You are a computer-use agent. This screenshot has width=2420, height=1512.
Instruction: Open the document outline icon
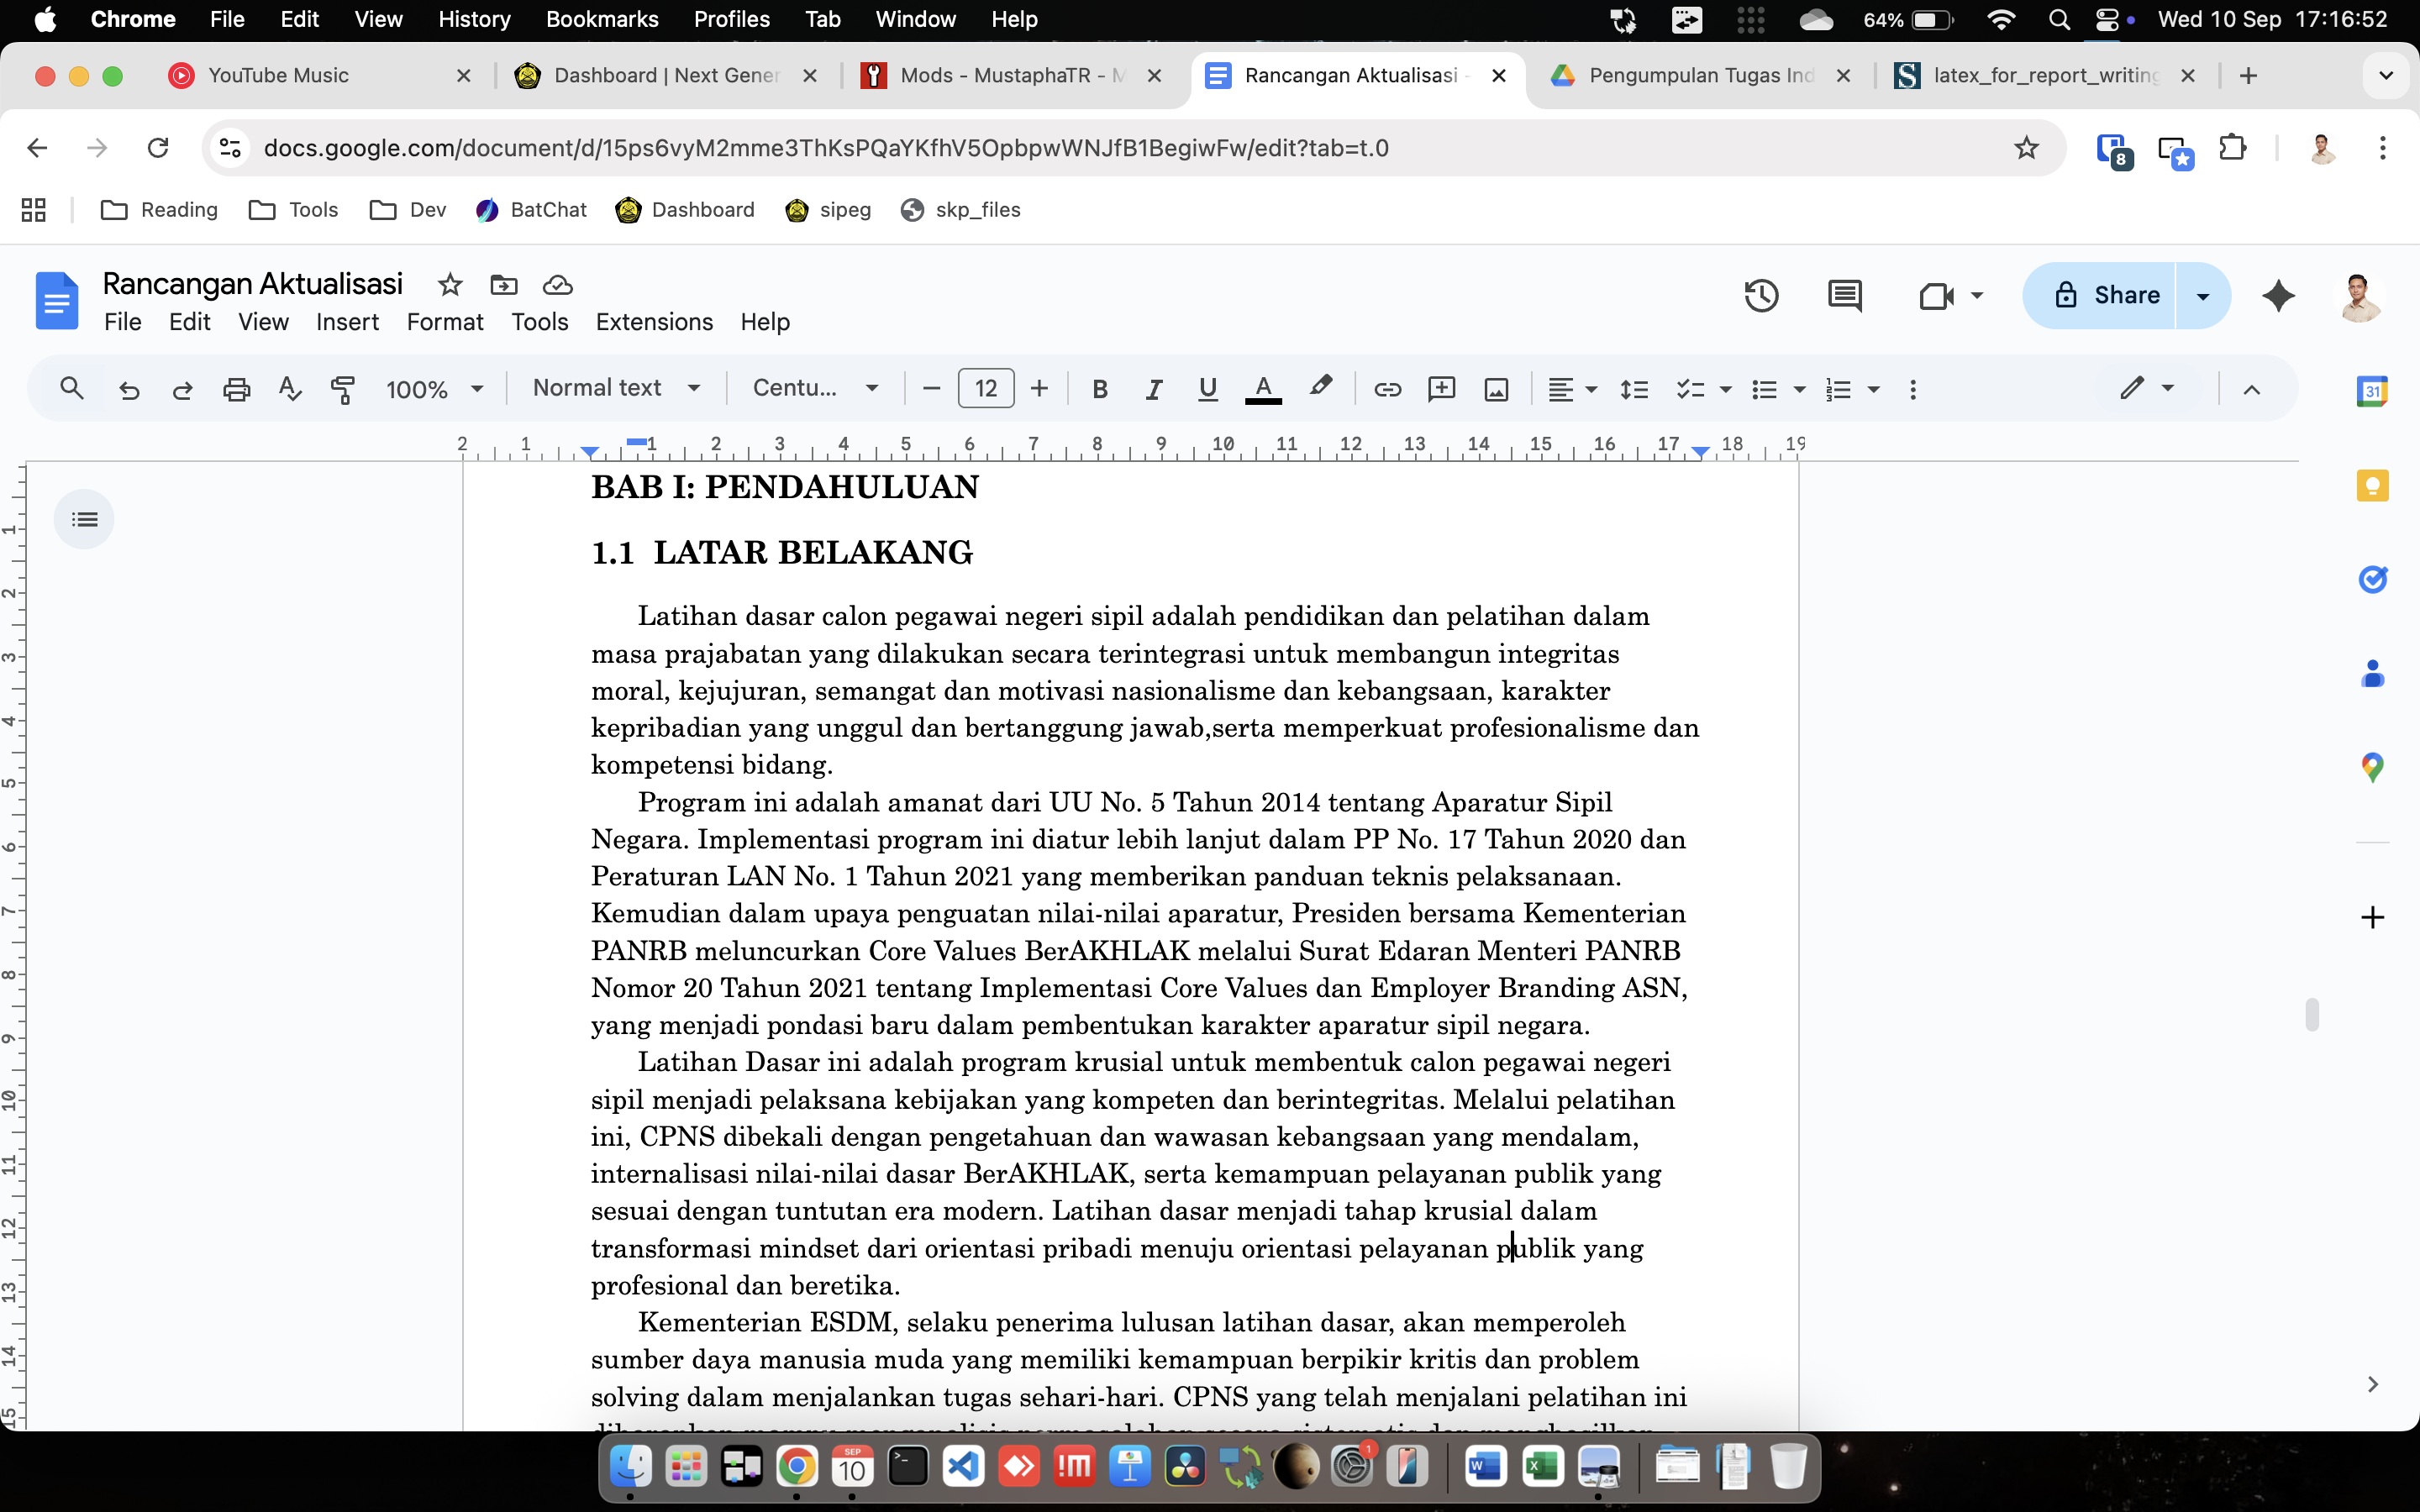[85, 519]
